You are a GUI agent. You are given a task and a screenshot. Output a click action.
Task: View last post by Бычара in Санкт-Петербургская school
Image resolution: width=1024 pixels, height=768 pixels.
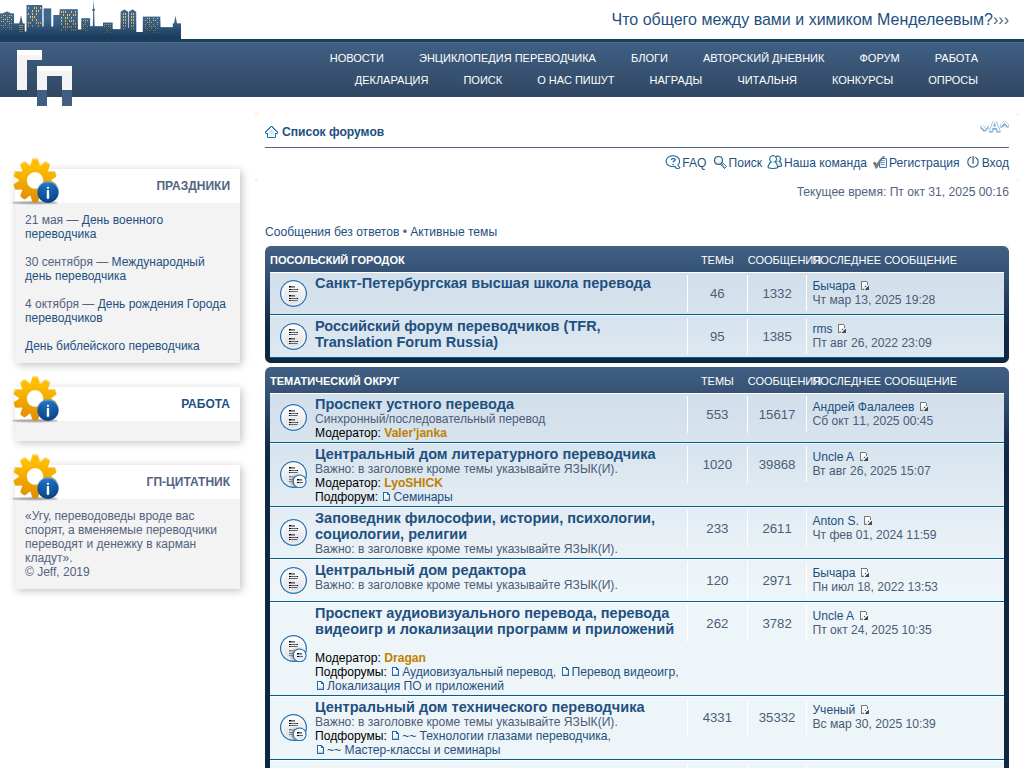[x=865, y=286]
